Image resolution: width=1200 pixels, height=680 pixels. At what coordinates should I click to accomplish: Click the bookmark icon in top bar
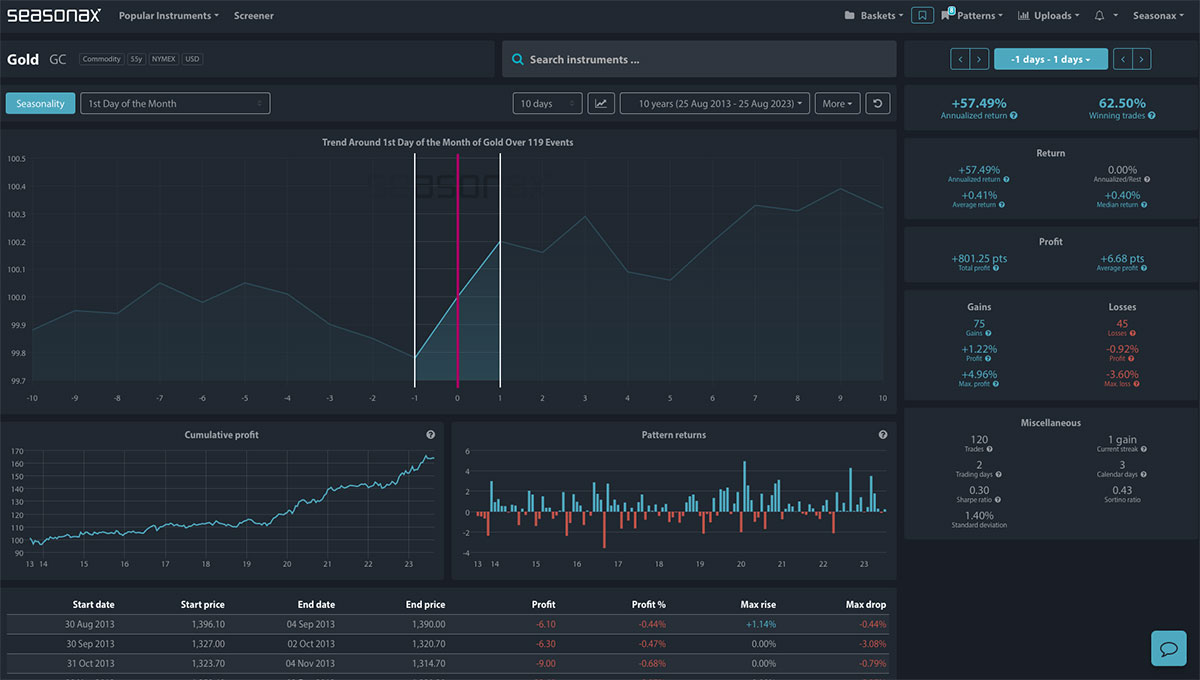[x=923, y=15]
